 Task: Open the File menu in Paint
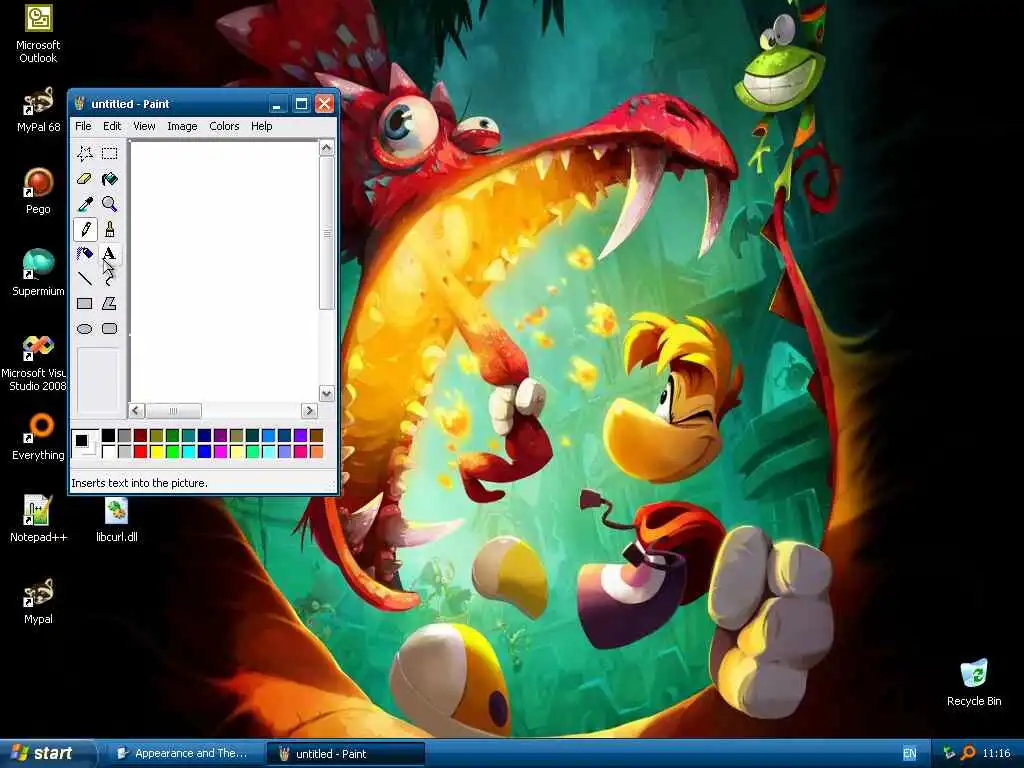[x=83, y=126]
